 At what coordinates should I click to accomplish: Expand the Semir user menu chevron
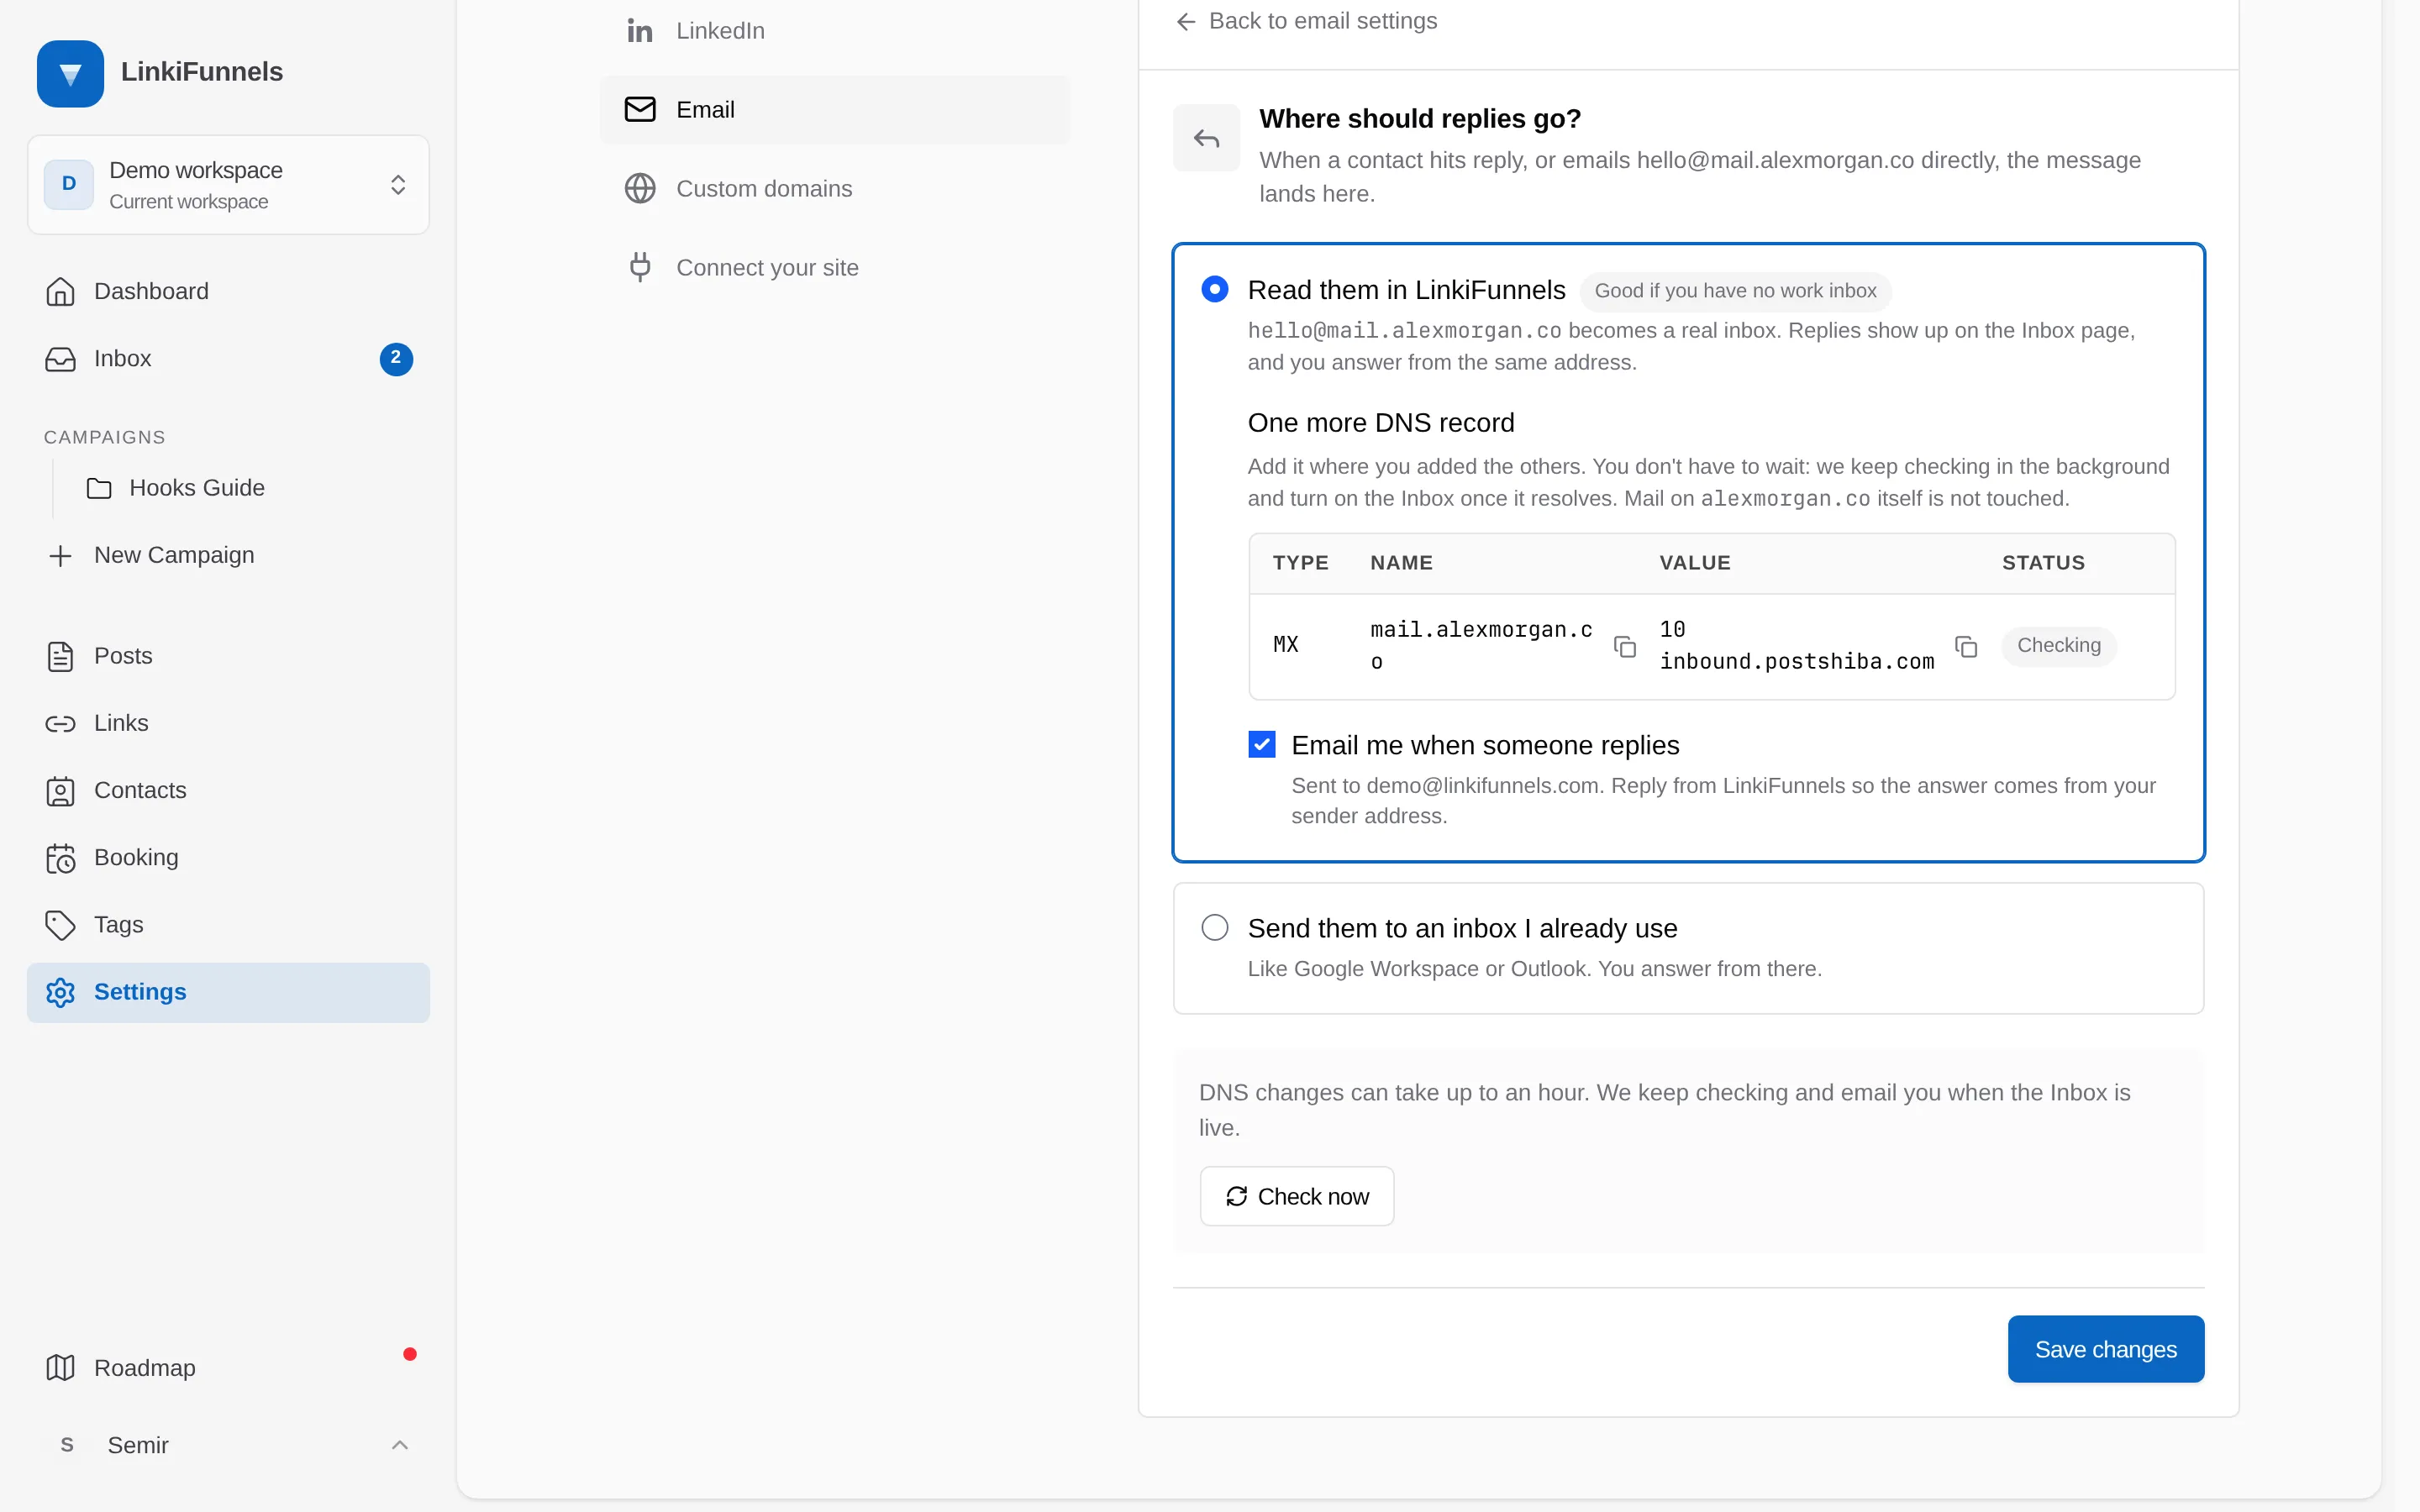(x=399, y=1445)
